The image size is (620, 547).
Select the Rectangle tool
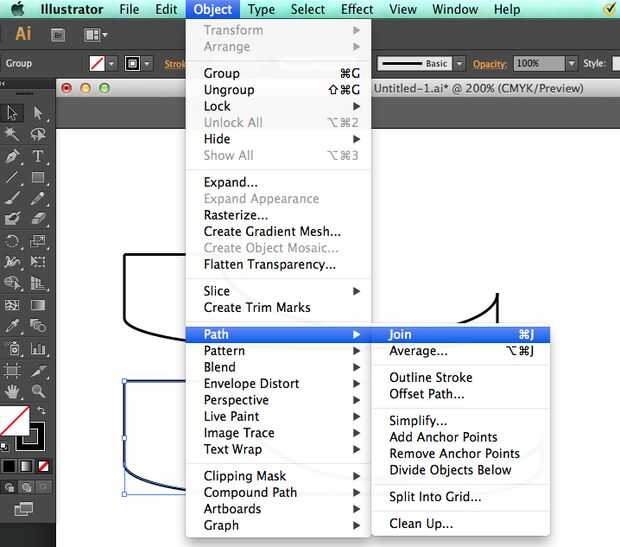[x=38, y=177]
